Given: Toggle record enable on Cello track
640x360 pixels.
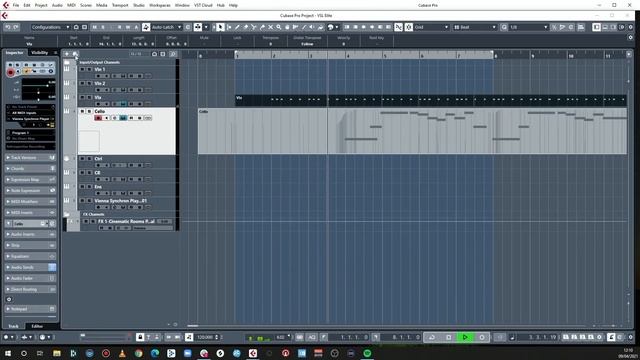Looking at the screenshot, I should pyautogui.click(x=98, y=118).
